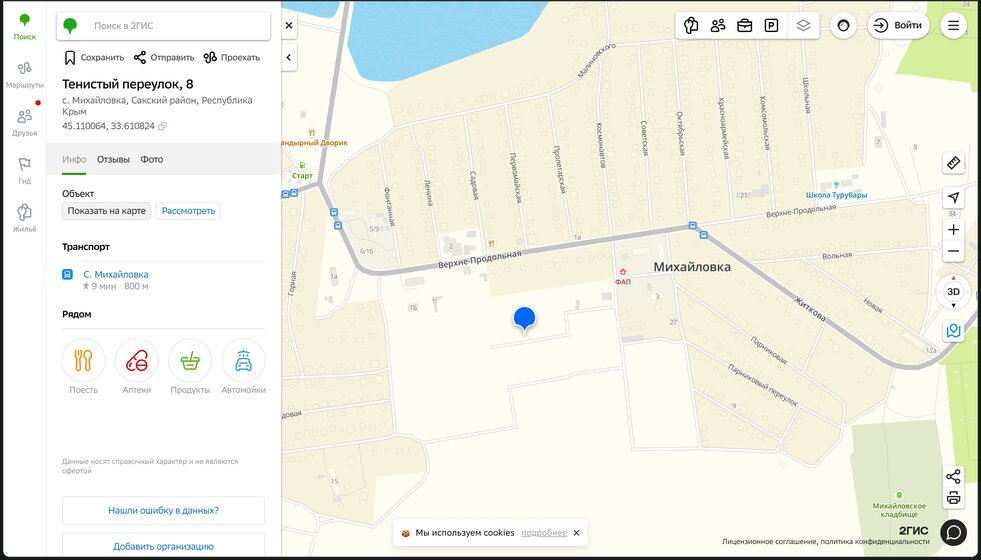
Task: Click the search field Поиск в 2ГИС
Action: [x=163, y=26]
